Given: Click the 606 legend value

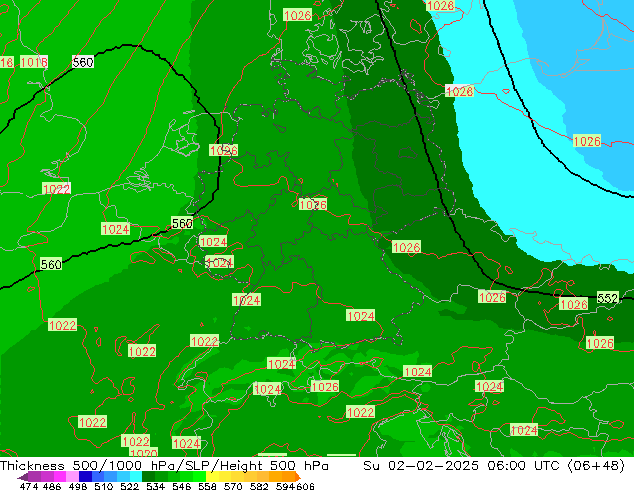Looking at the screenshot, I should (x=305, y=486).
